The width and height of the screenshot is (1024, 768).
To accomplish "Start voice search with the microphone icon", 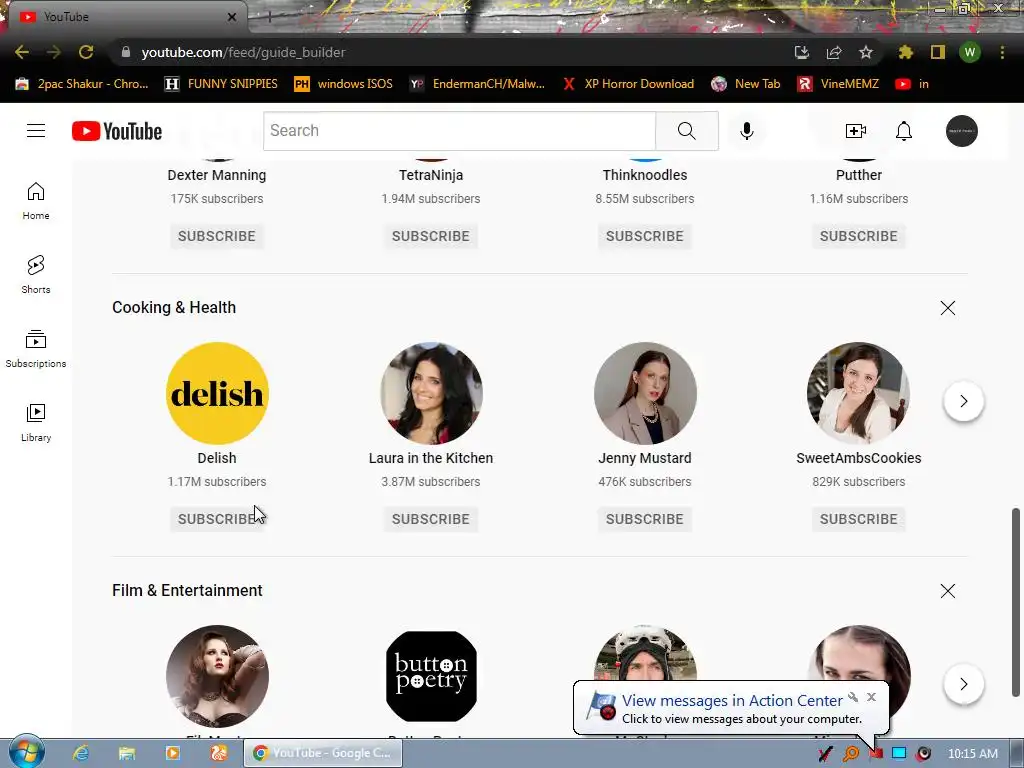I will click(x=746, y=131).
